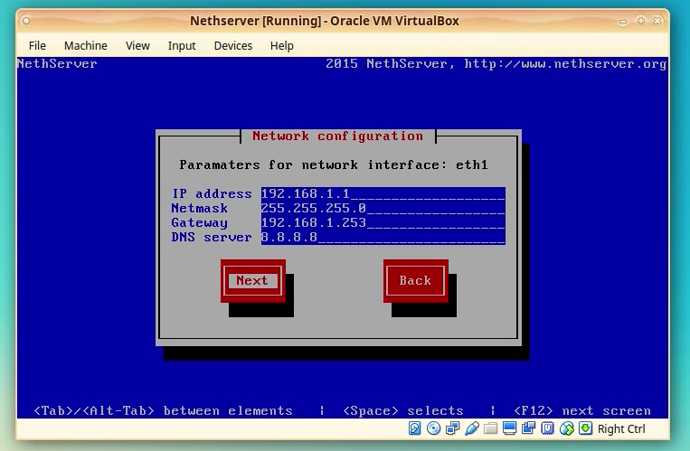The image size is (690, 451).
Task: Open the Input menu
Action: tap(182, 46)
